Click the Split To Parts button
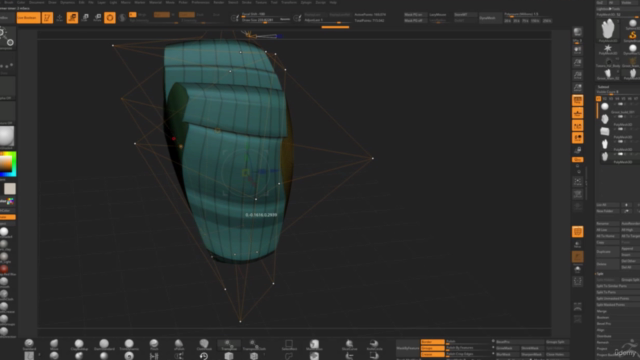The image size is (640, 360). click(618, 292)
